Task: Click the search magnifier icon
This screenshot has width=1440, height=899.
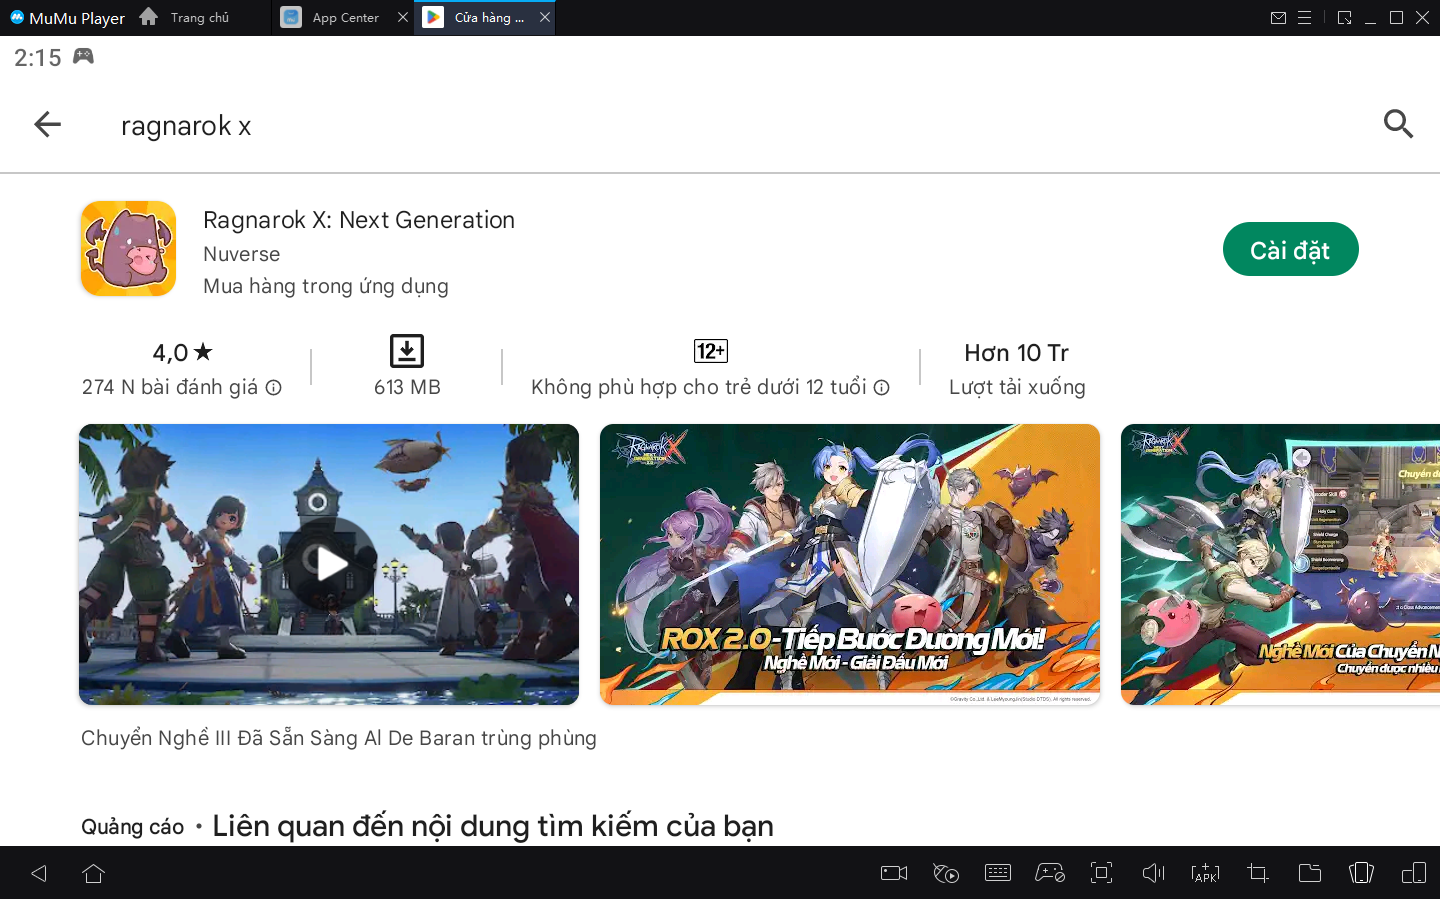Action: pyautogui.click(x=1398, y=124)
